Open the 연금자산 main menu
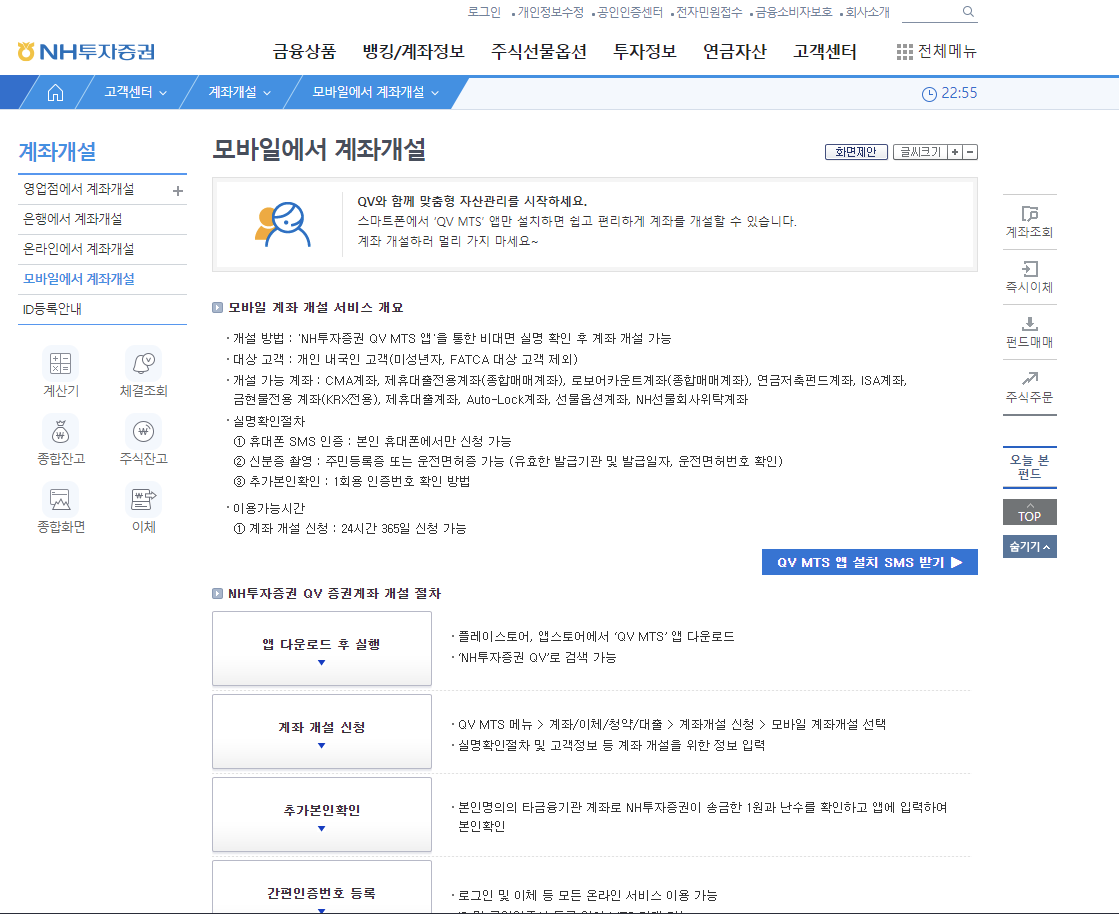This screenshot has width=1119, height=914. pos(734,51)
